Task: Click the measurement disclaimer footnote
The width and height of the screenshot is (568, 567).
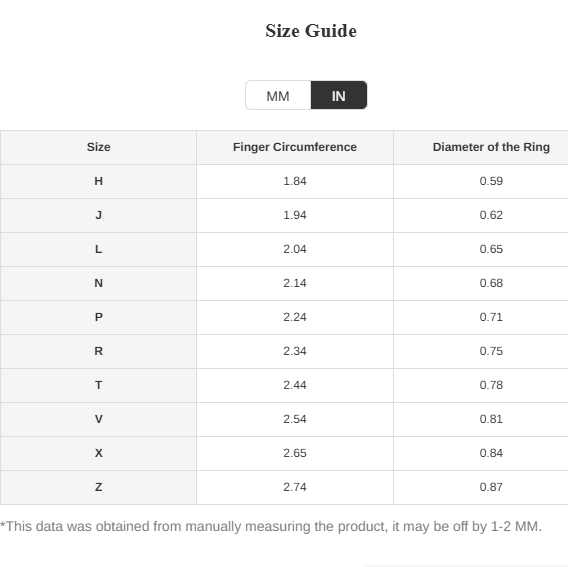Action: point(271,526)
